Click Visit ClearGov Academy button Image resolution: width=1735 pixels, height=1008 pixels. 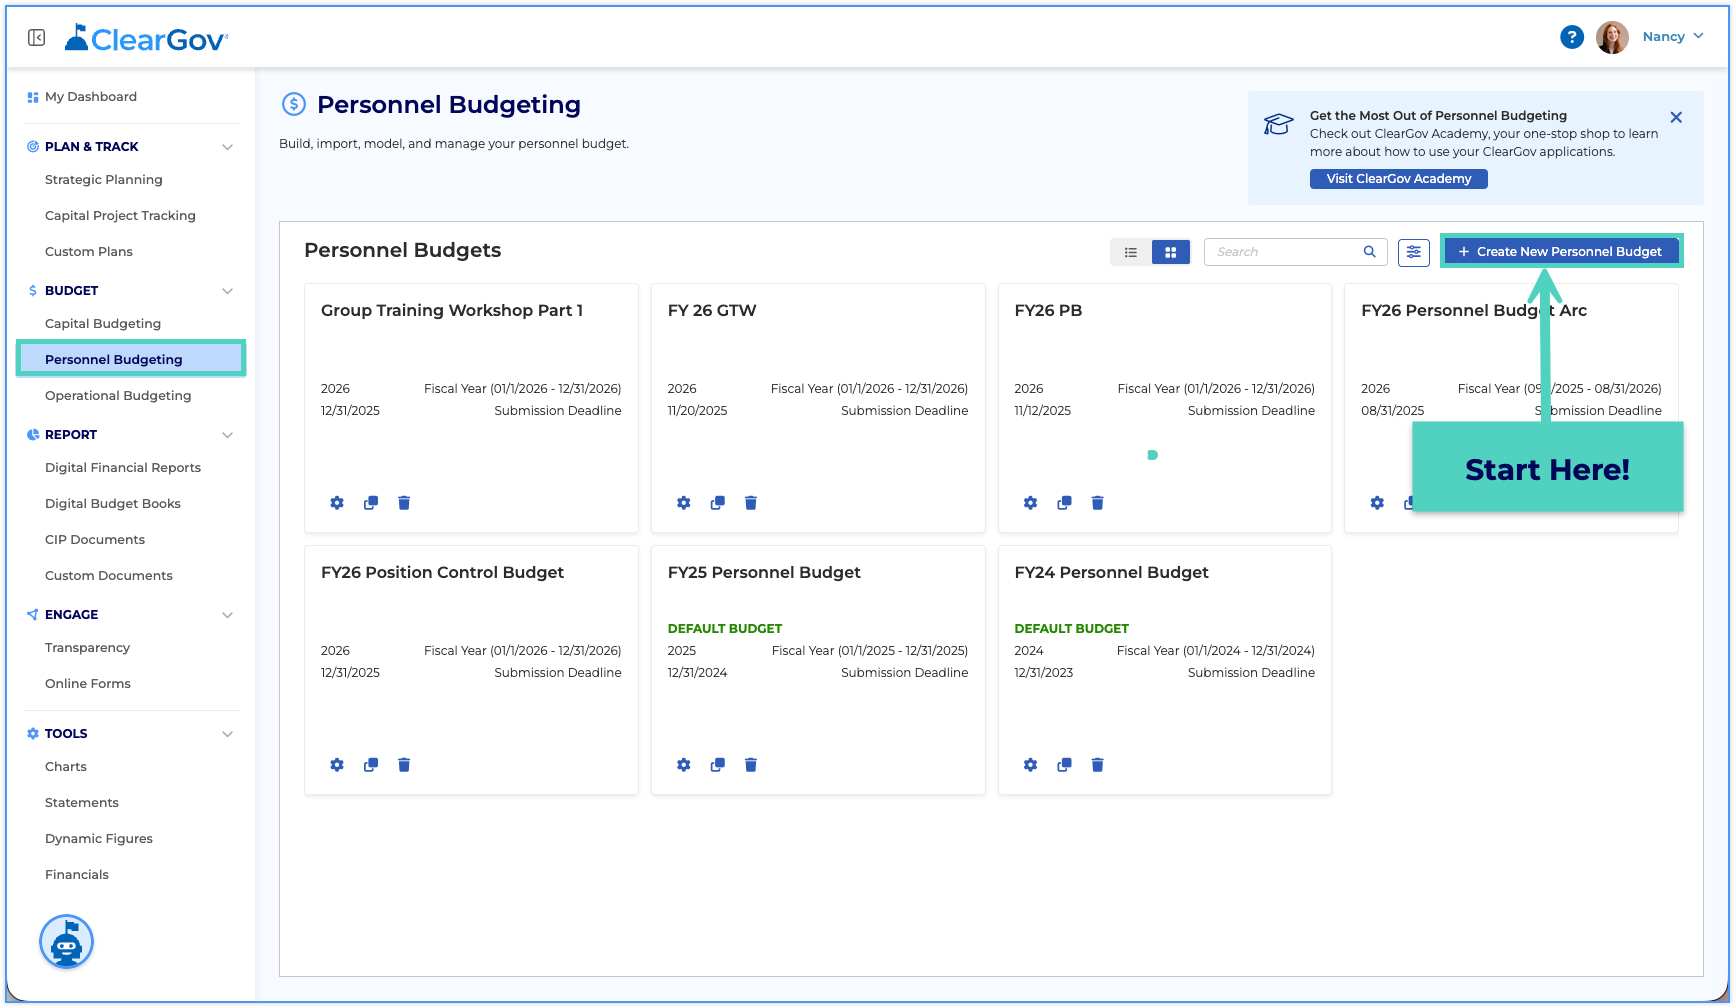[1398, 179]
